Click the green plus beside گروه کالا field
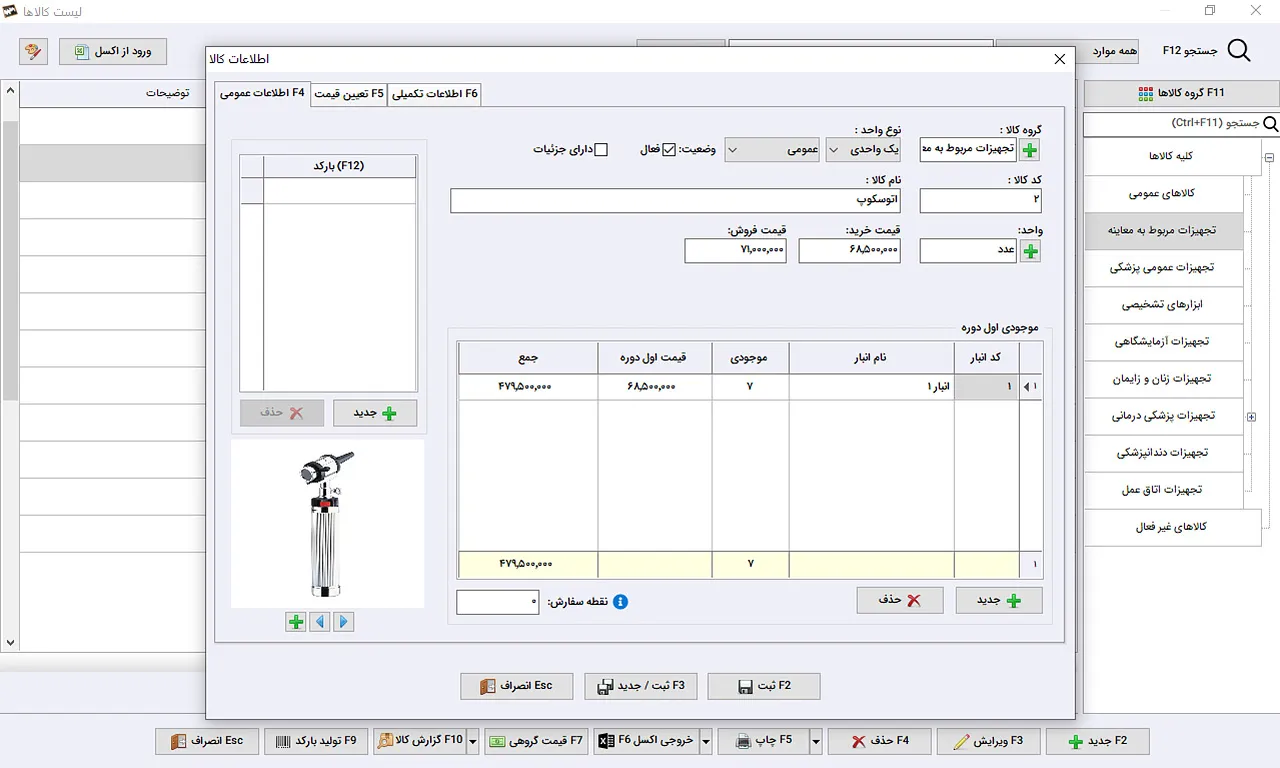 point(1030,150)
